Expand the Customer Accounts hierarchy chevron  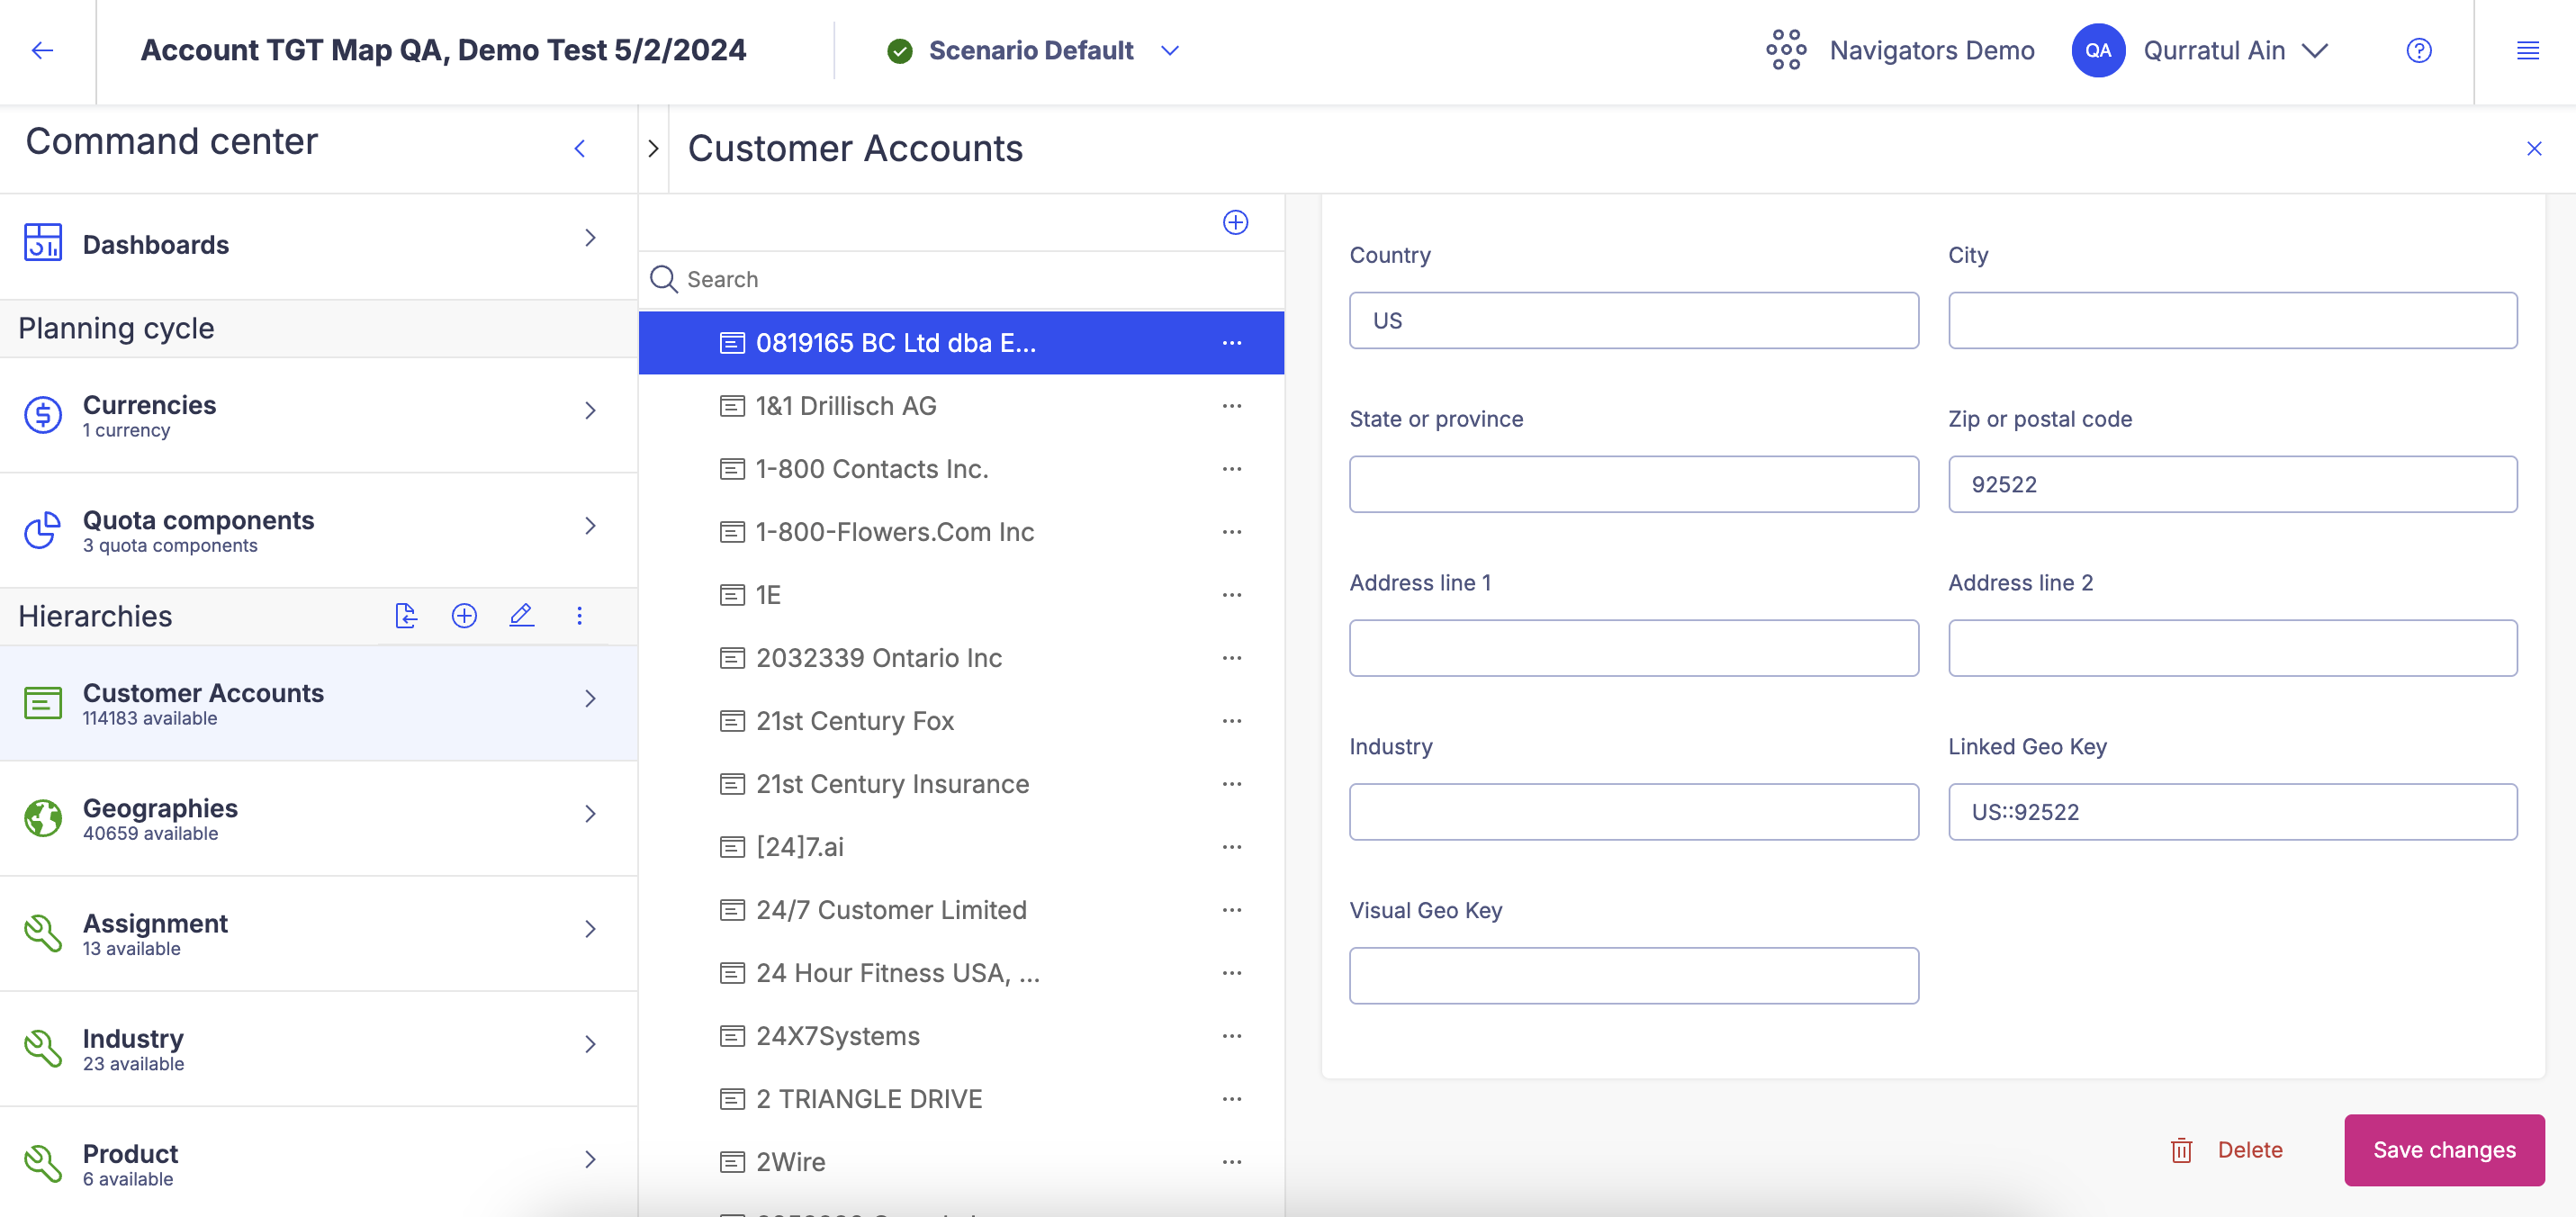pos(590,699)
